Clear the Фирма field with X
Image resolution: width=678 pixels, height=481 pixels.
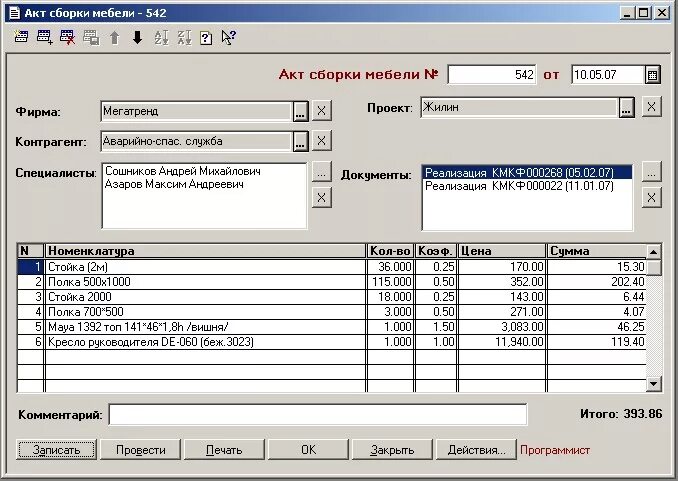tap(321, 111)
